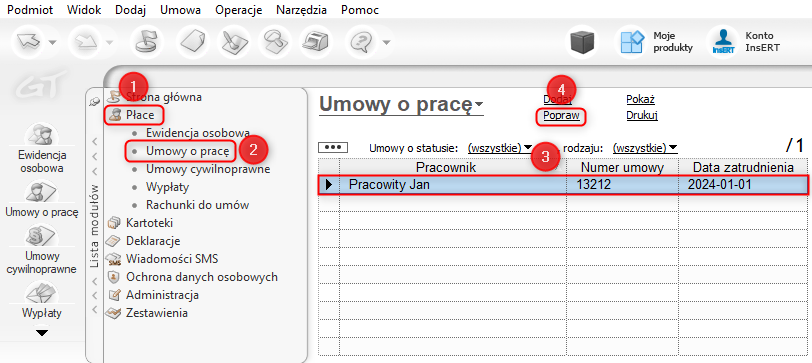This screenshot has width=812, height=363.
Task: Click the dark cube toolbar icon
Action: 583,42
